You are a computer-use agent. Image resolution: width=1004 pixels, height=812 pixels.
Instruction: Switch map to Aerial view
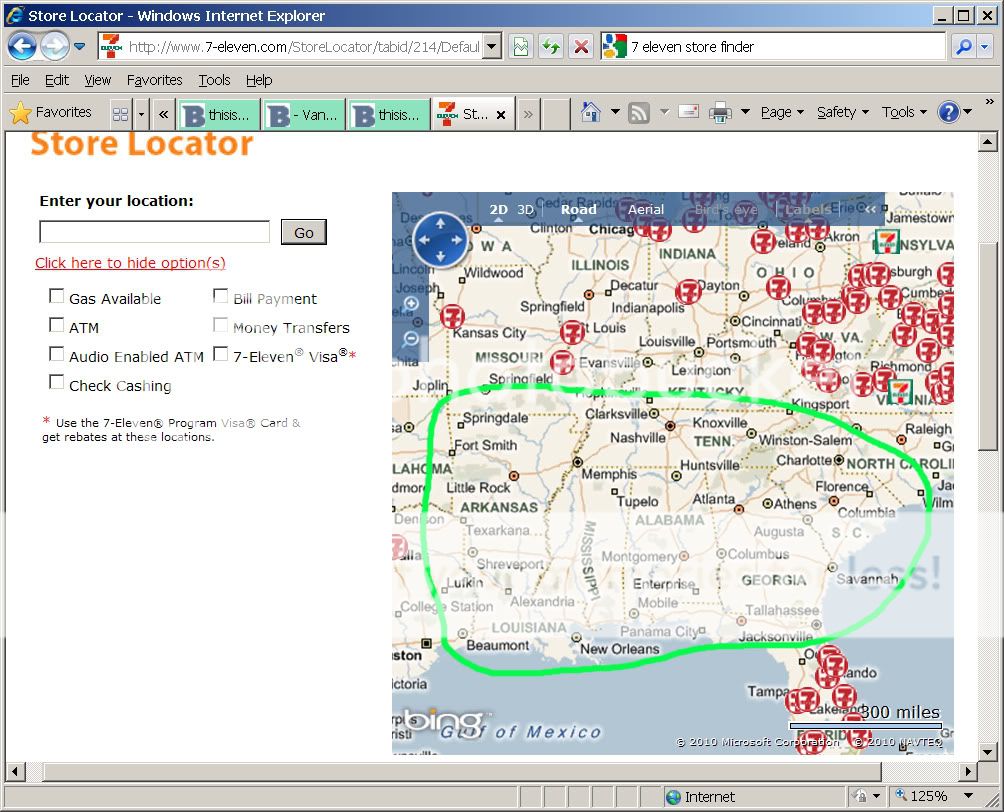coord(645,209)
